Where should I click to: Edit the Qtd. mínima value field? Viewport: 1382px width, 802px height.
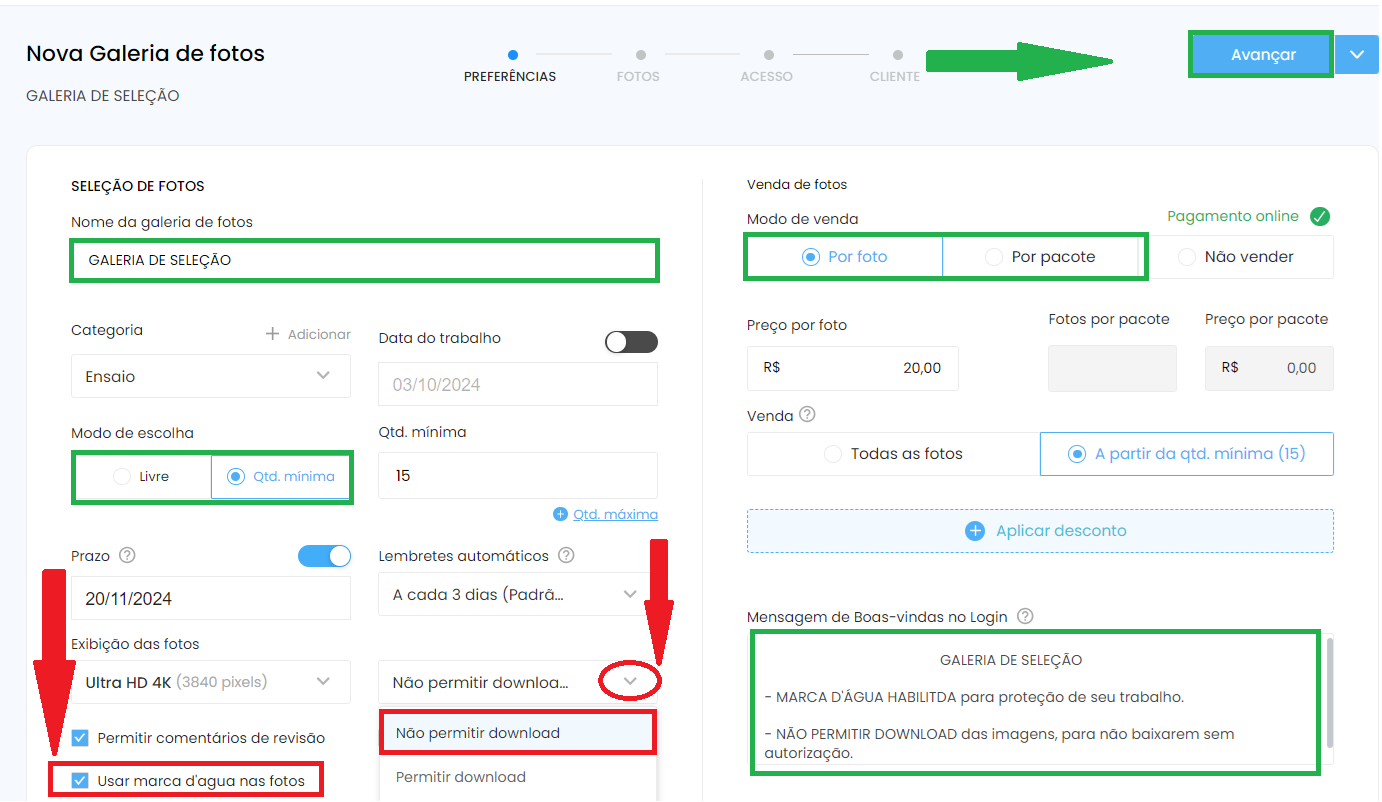coord(518,475)
